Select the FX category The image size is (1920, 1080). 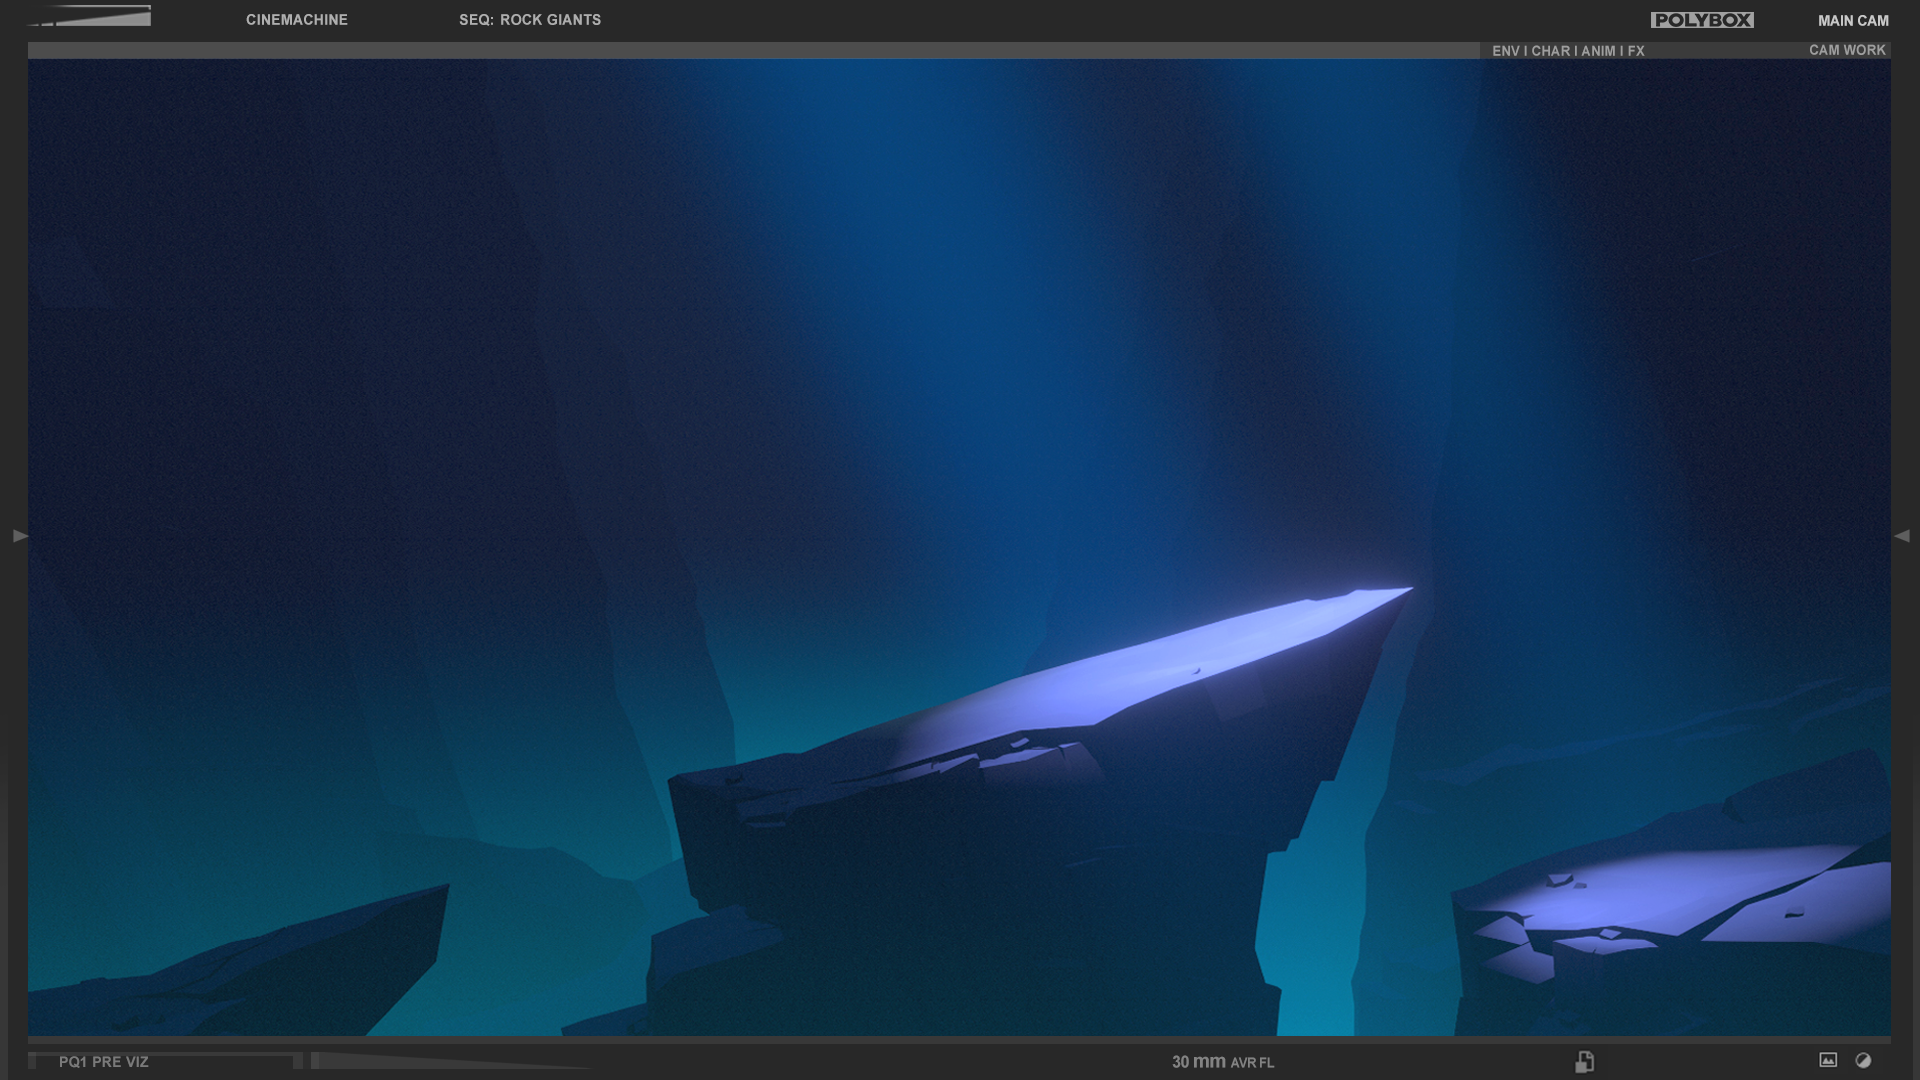click(x=1636, y=51)
